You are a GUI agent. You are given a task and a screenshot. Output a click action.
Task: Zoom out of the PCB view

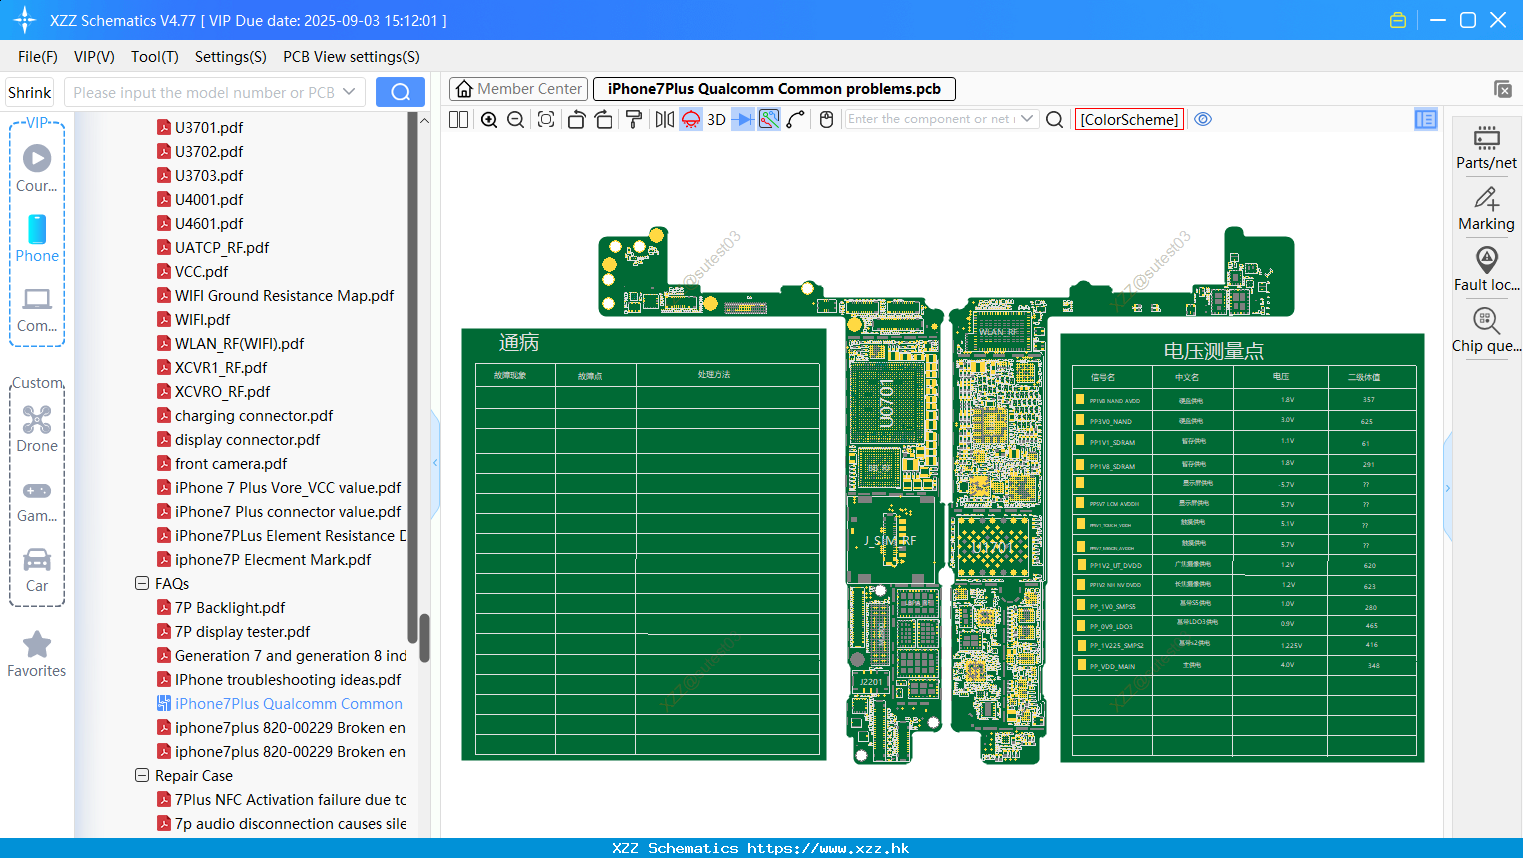516,119
